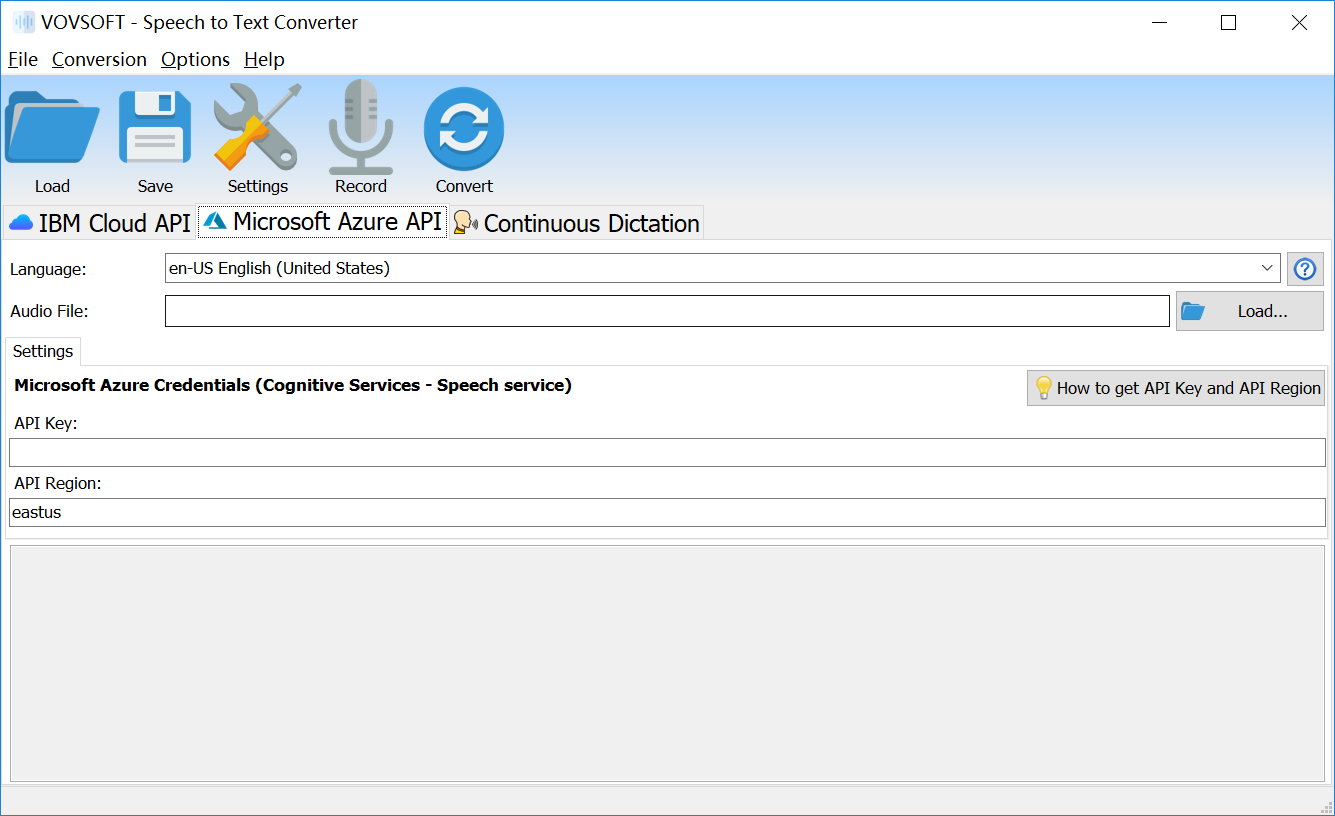Open the Continuous Dictation tab

[576, 223]
